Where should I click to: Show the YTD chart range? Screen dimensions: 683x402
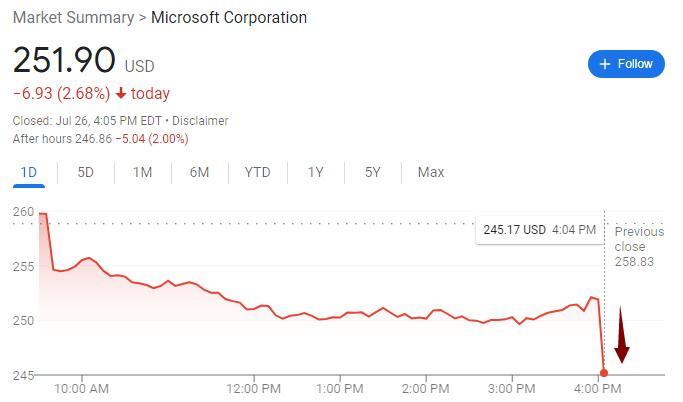pyautogui.click(x=257, y=172)
